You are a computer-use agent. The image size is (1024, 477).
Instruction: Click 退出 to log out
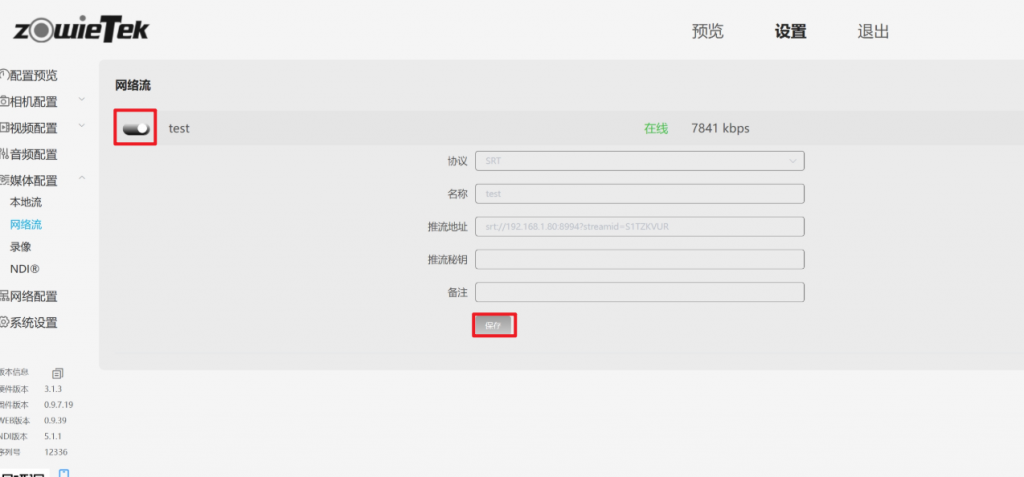(x=873, y=31)
